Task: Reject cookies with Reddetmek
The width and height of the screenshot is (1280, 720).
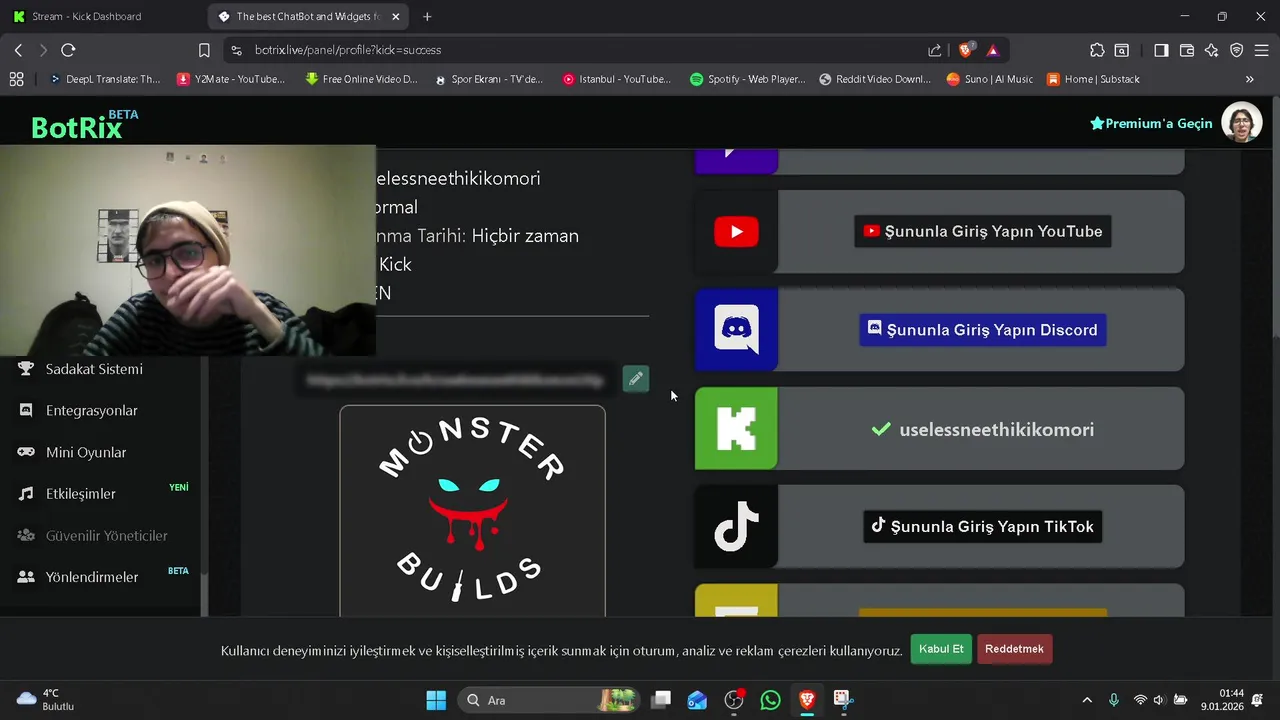Action: pos(1014,649)
